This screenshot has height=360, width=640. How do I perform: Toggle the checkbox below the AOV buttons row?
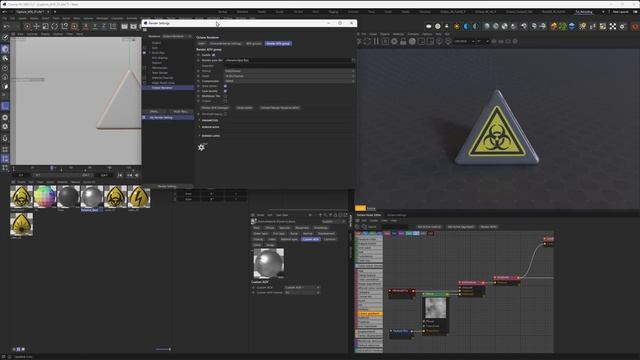click(x=225, y=114)
